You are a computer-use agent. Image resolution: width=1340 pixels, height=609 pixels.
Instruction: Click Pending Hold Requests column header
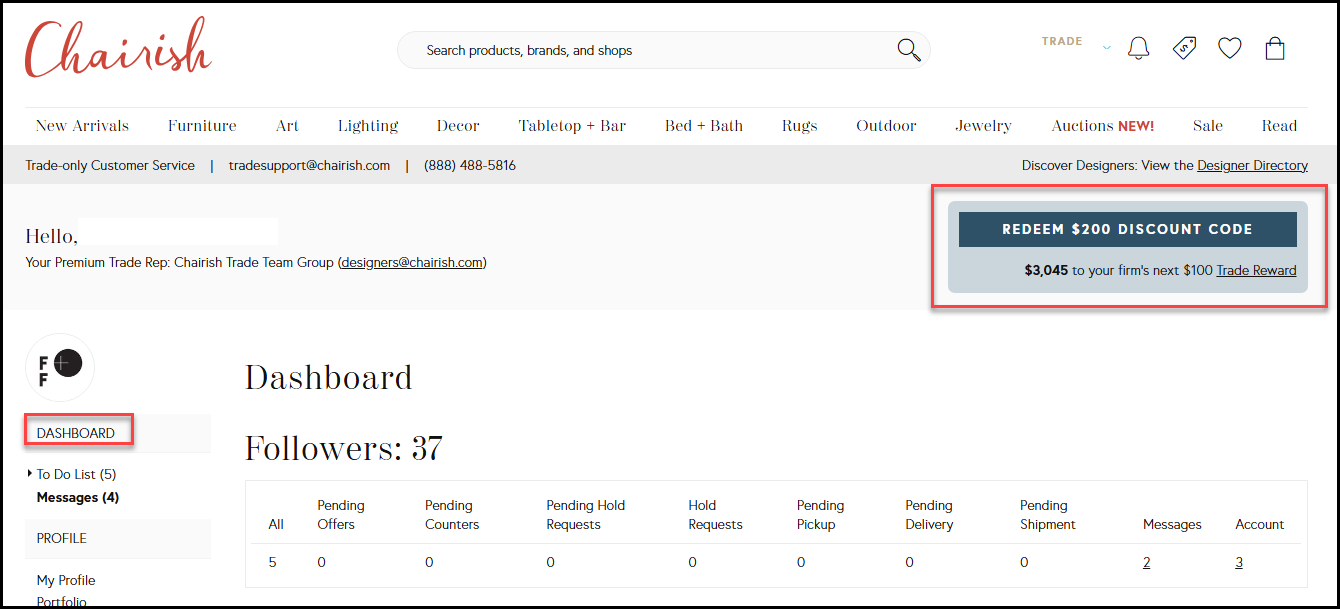click(x=586, y=514)
